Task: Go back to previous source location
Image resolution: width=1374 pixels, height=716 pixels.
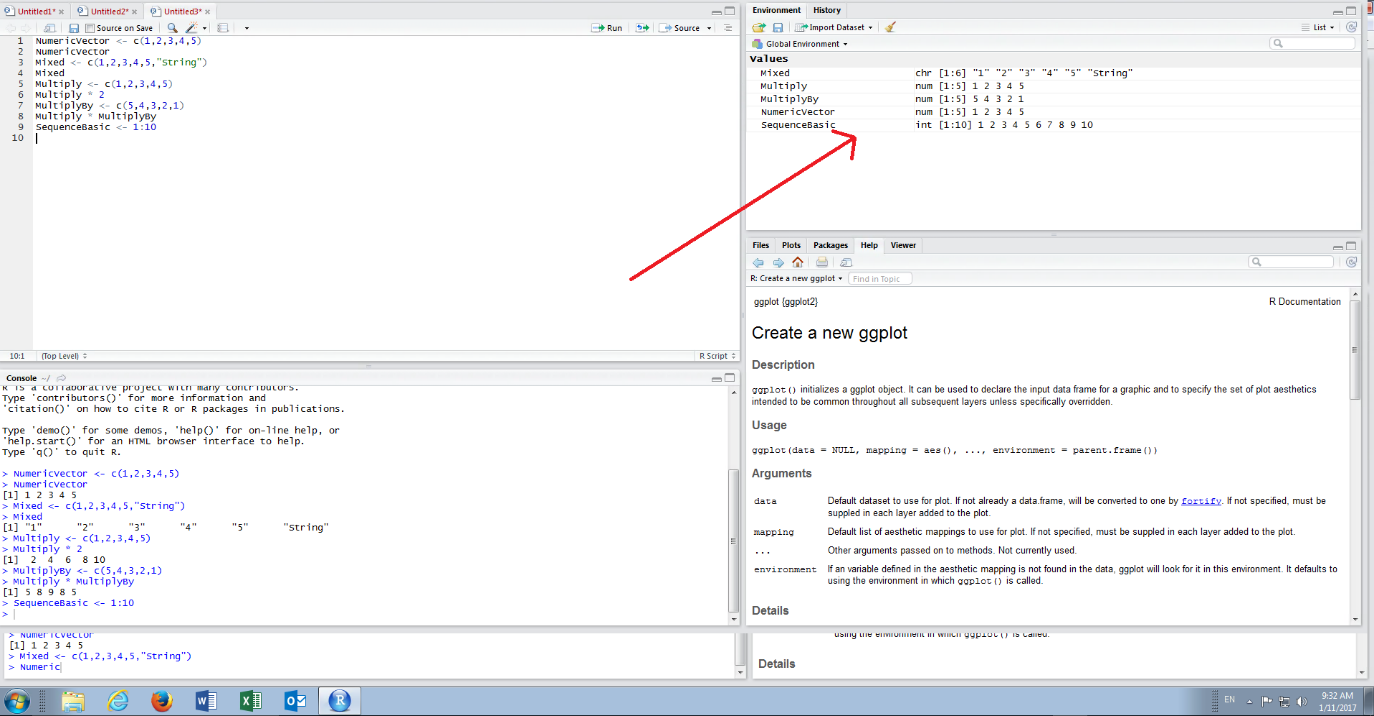Action: [x=10, y=28]
